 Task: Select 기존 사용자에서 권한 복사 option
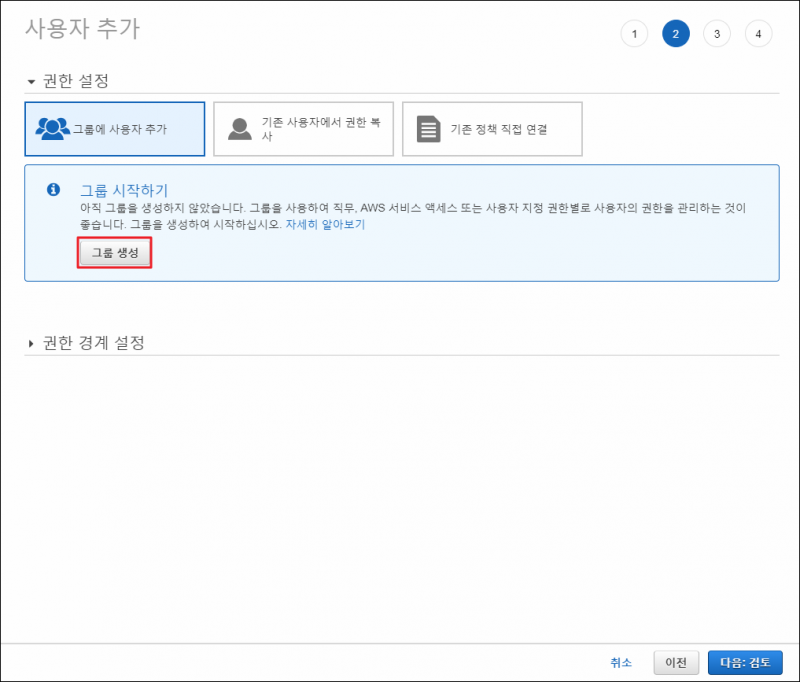tap(304, 129)
